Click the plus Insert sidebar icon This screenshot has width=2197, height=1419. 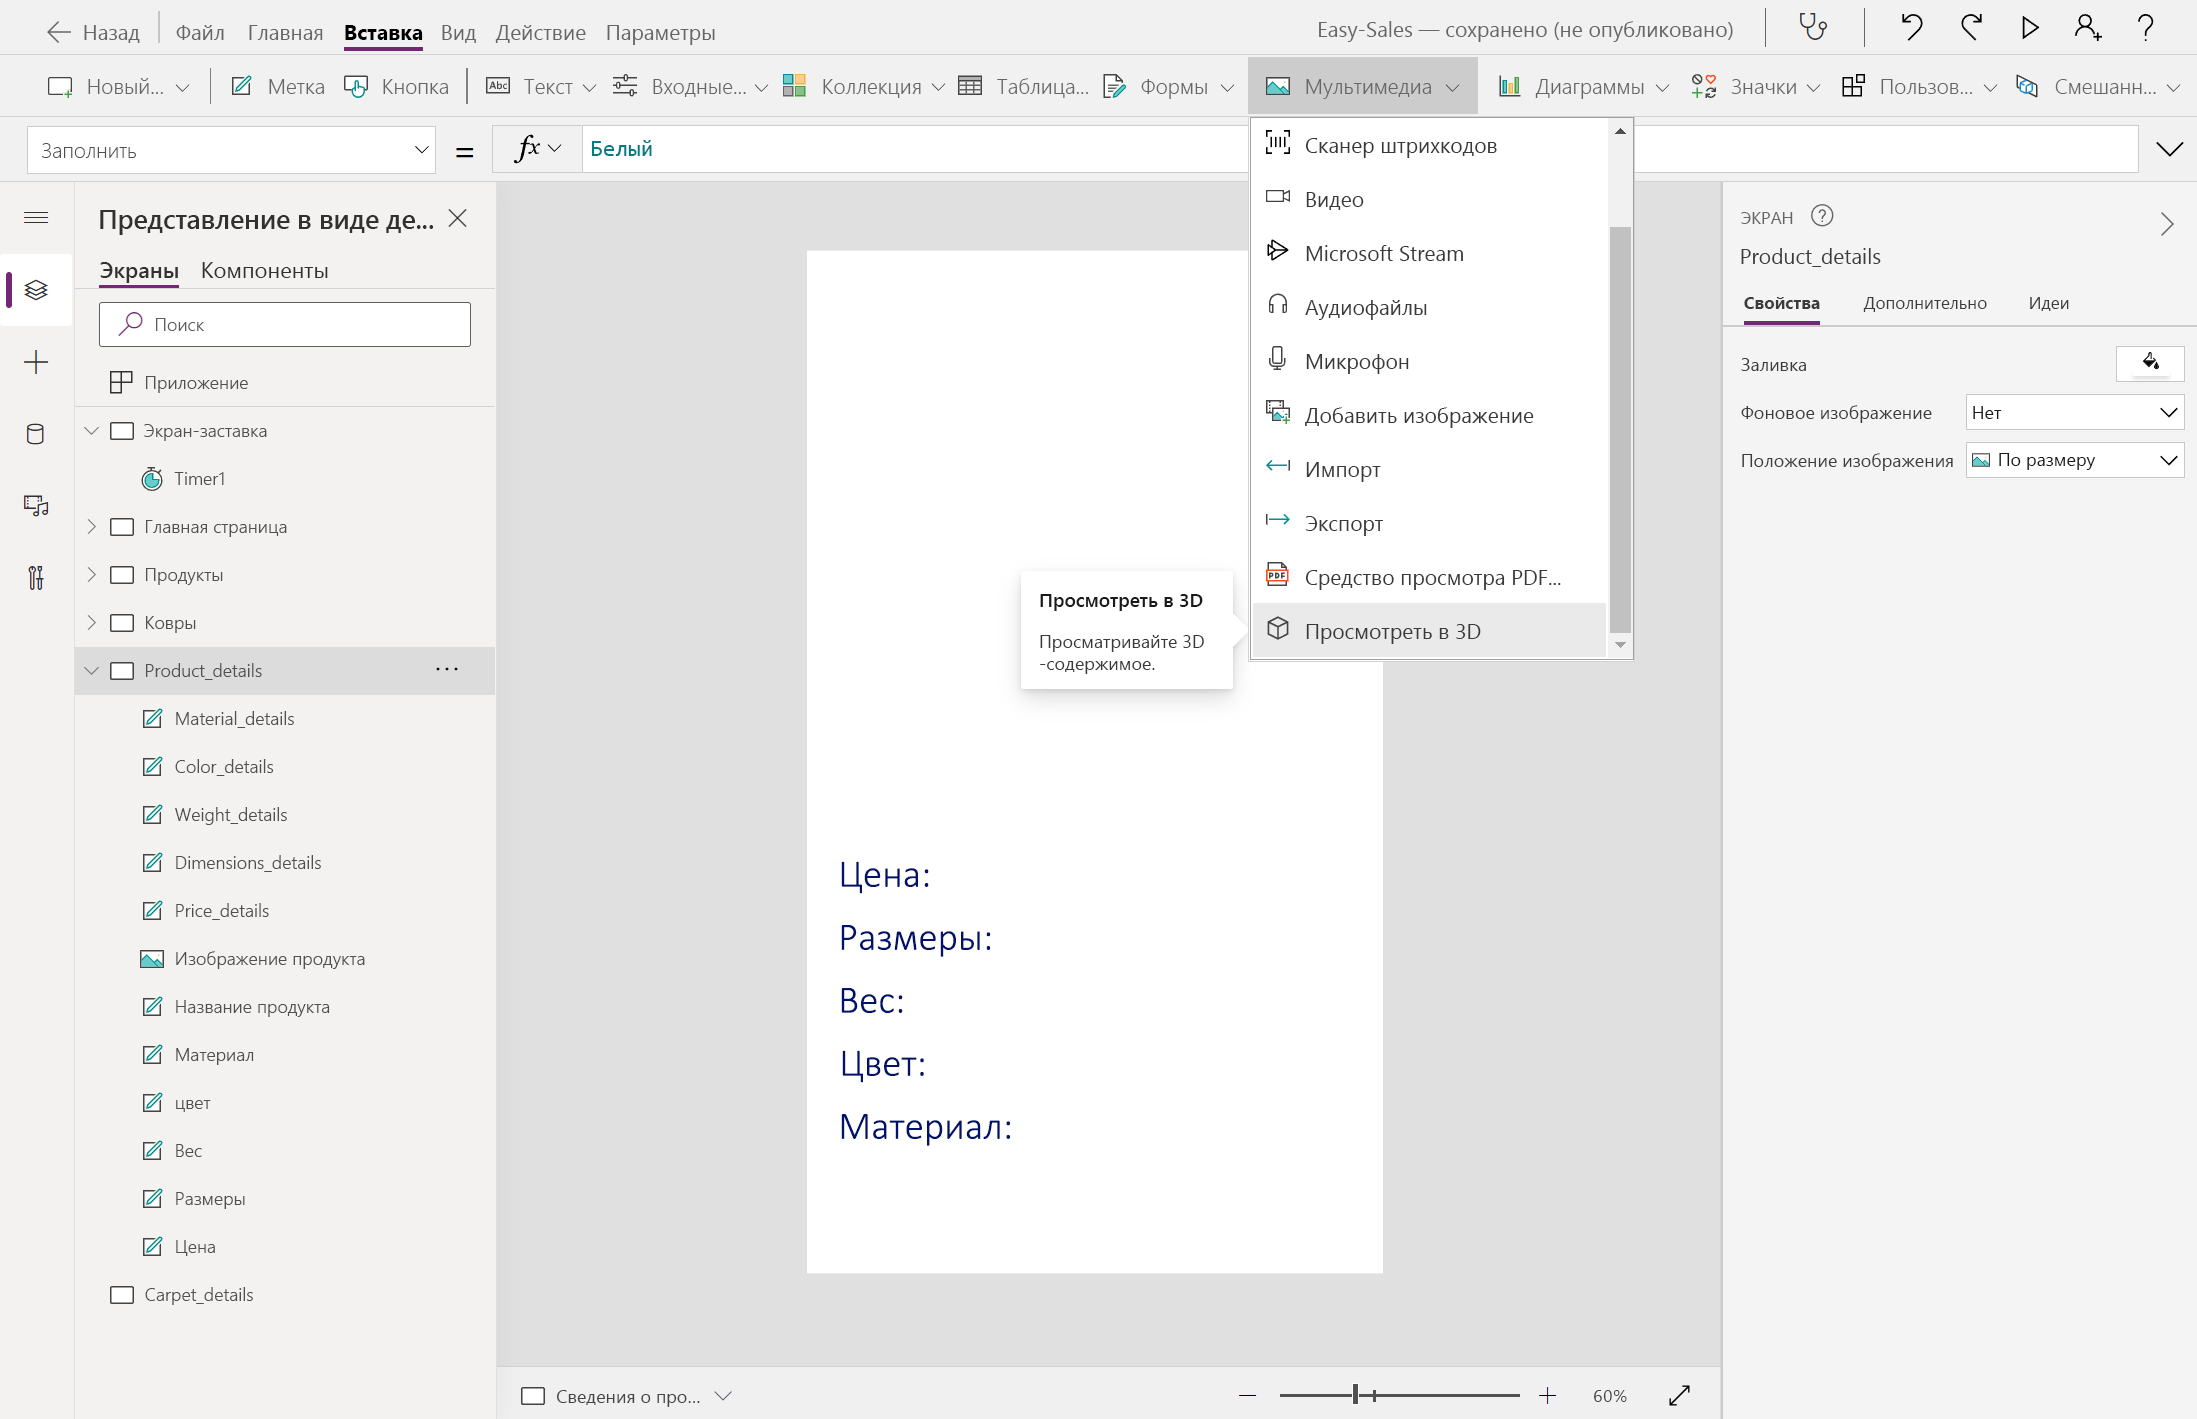(x=36, y=362)
